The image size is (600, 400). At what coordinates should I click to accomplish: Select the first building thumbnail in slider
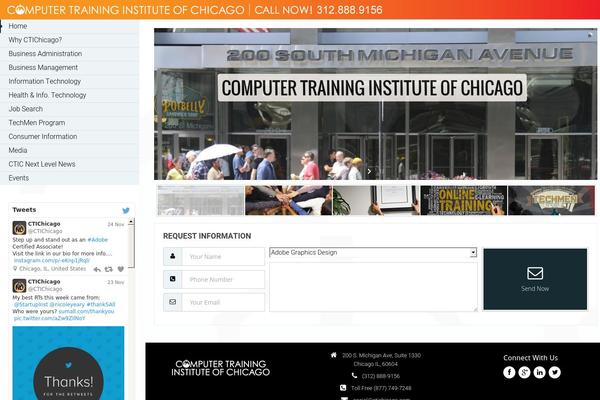click(x=201, y=200)
